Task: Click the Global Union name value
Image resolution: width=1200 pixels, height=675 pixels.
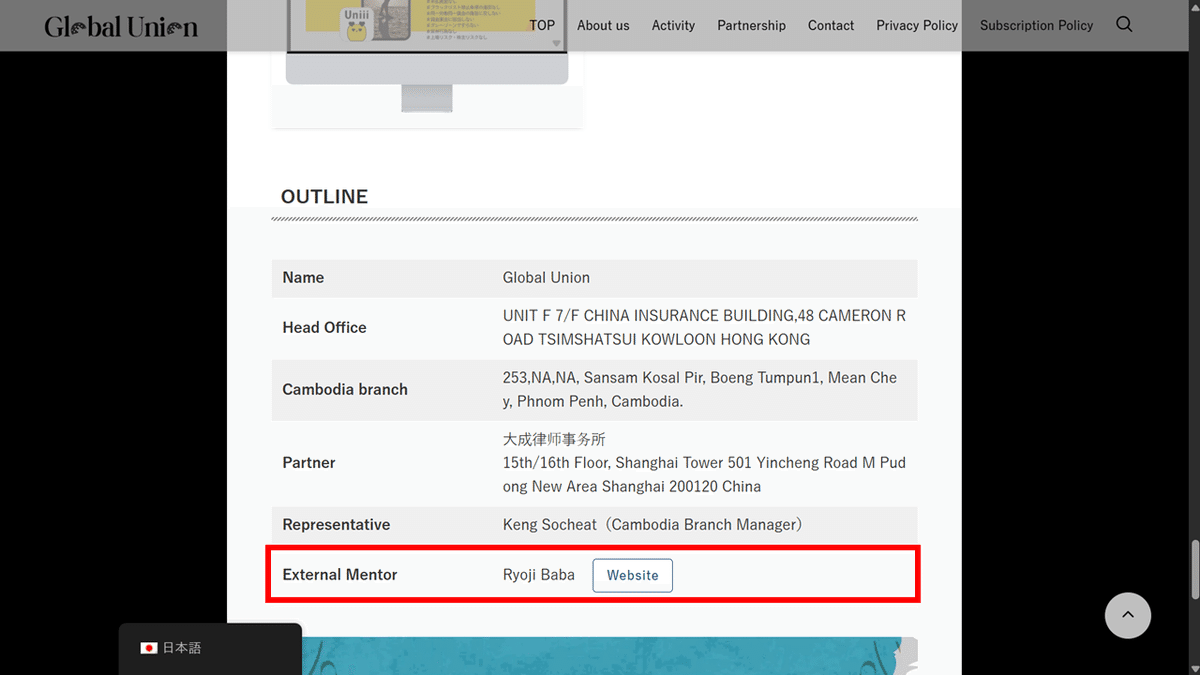Action: pos(546,277)
